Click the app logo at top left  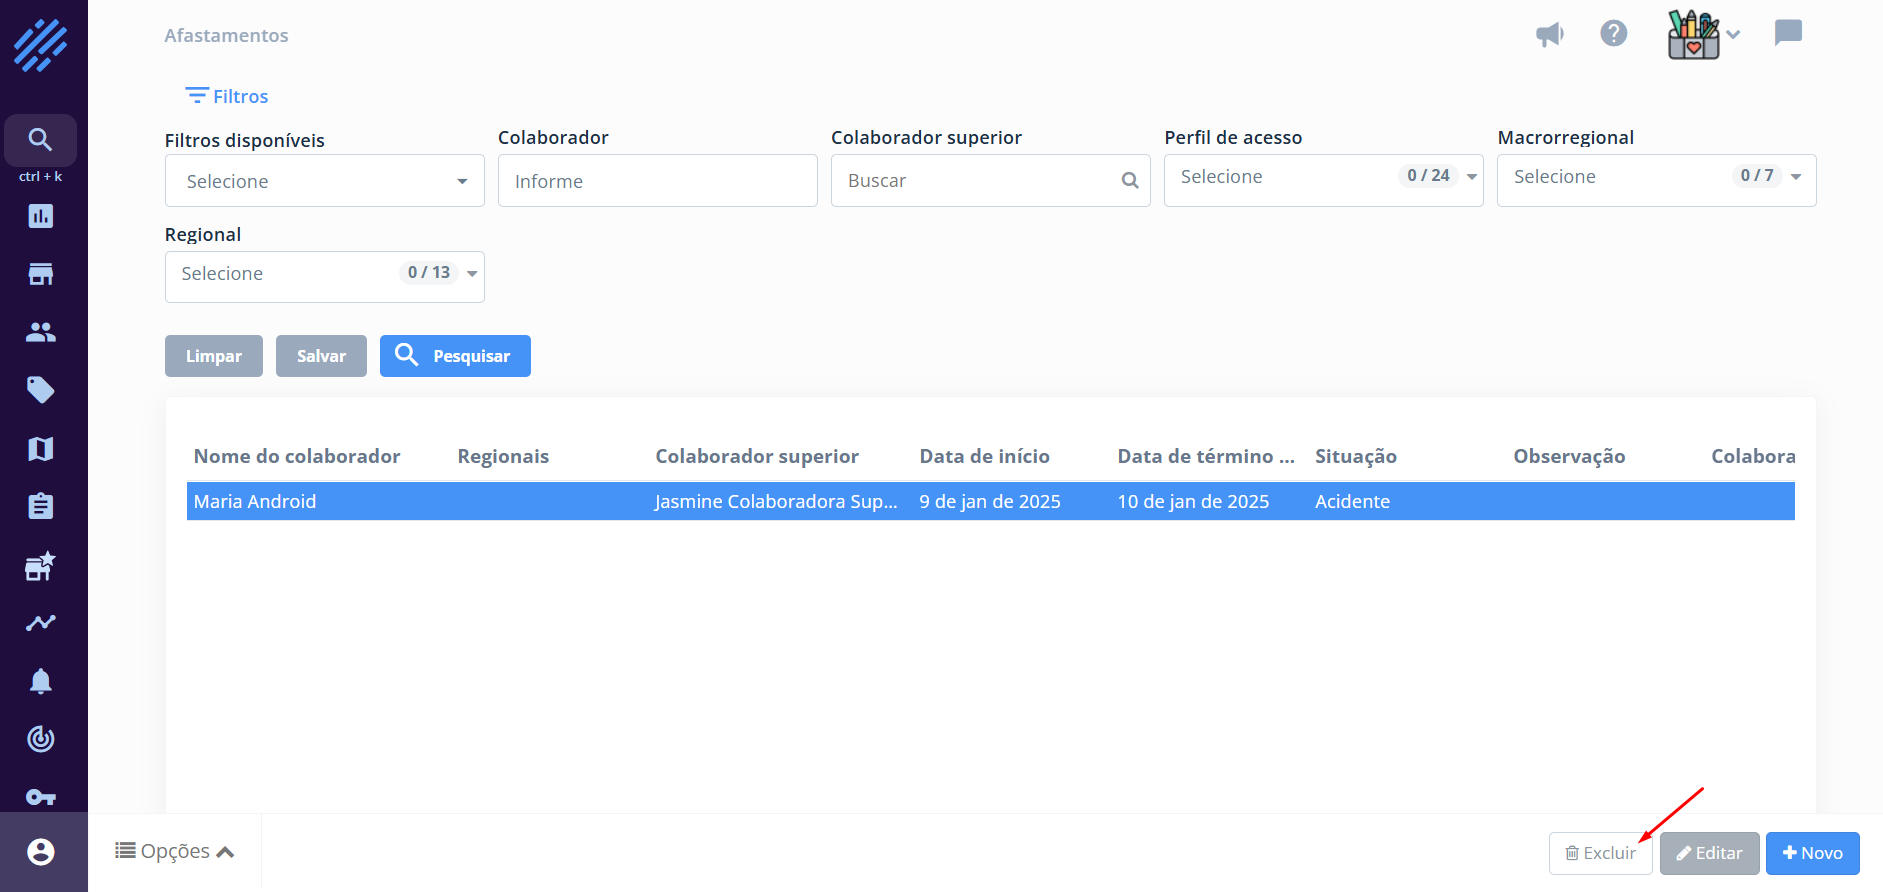[x=41, y=45]
